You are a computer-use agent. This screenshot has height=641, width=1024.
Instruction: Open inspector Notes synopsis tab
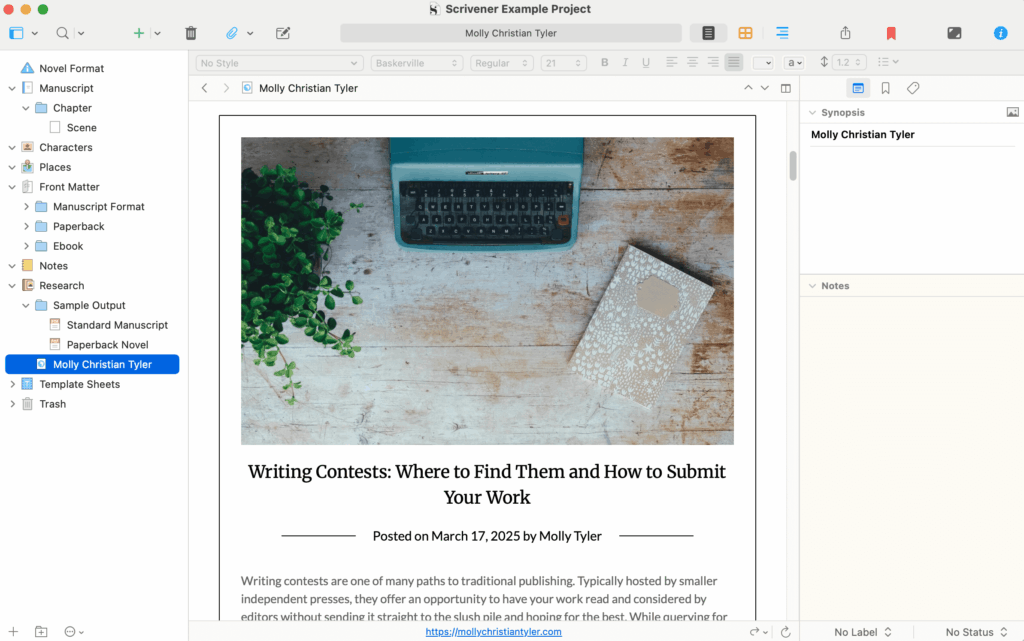pos(858,88)
